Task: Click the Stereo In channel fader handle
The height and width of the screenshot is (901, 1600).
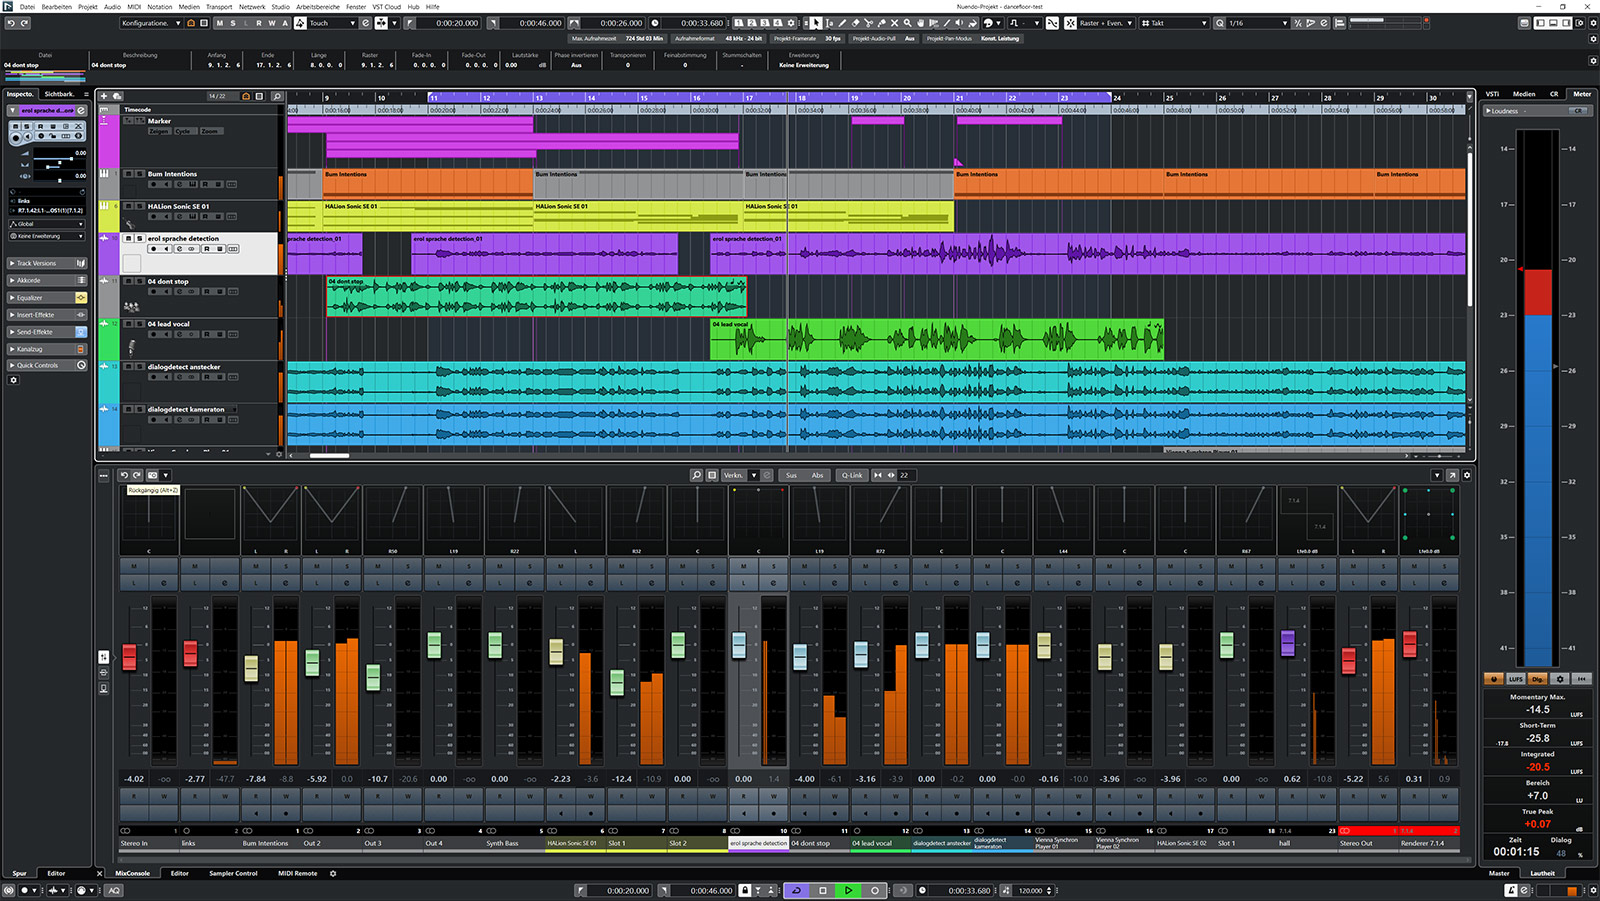Action: click(129, 656)
